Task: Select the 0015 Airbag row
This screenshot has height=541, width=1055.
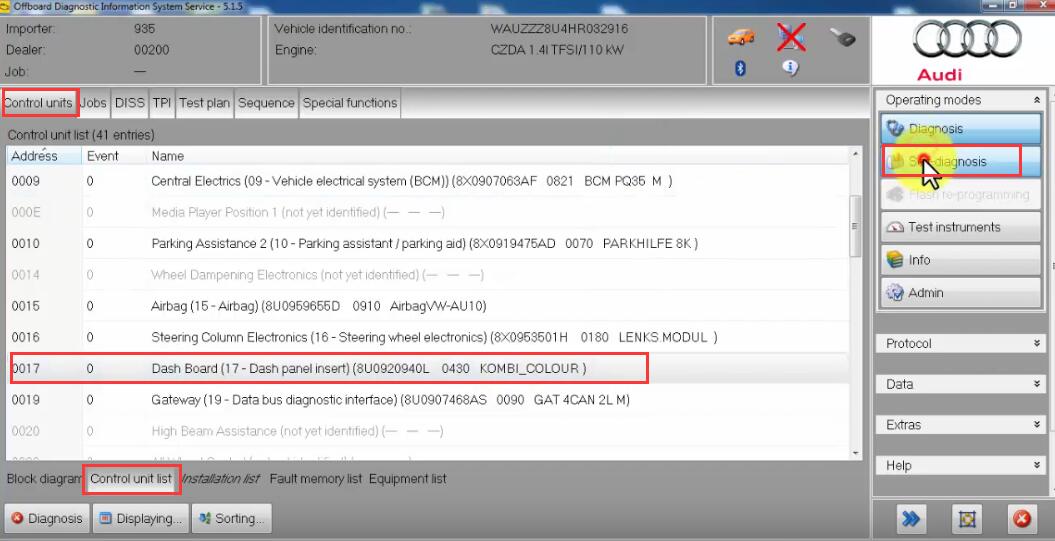Action: [428, 306]
